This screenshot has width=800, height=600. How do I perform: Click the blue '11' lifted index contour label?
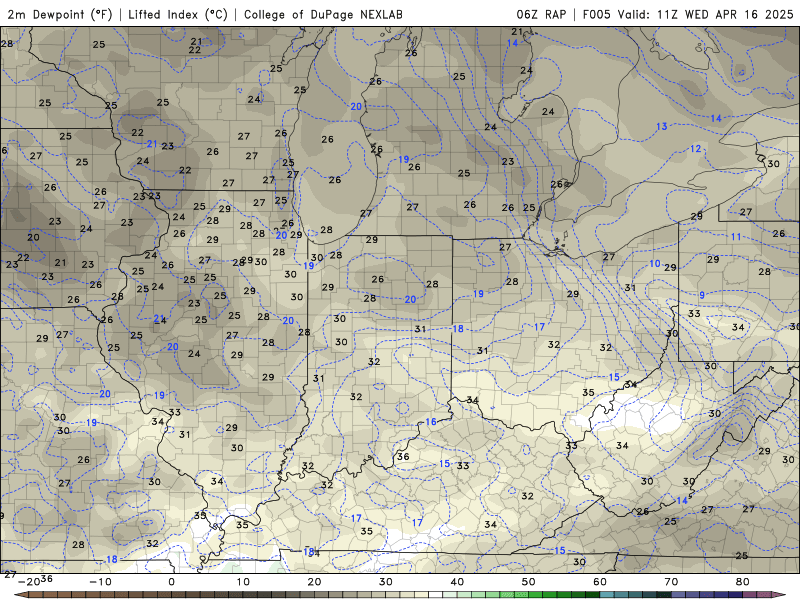pos(736,237)
